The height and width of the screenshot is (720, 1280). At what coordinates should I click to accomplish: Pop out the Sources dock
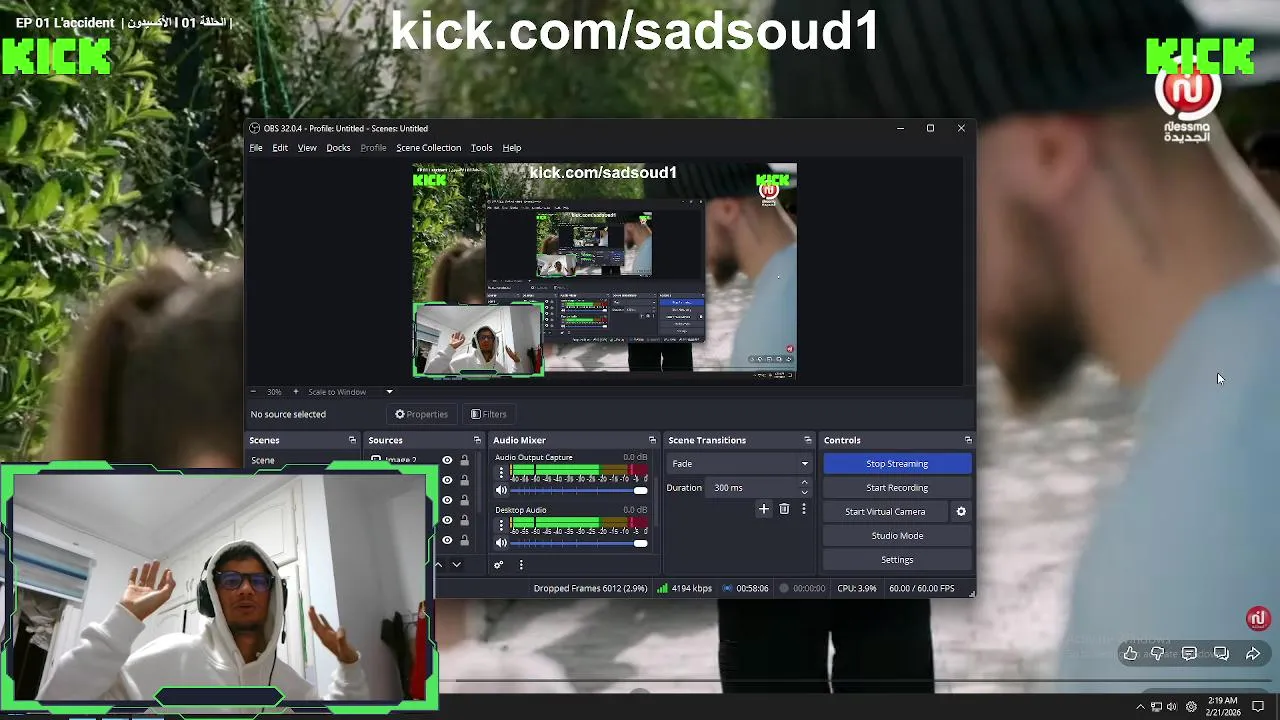(477, 440)
